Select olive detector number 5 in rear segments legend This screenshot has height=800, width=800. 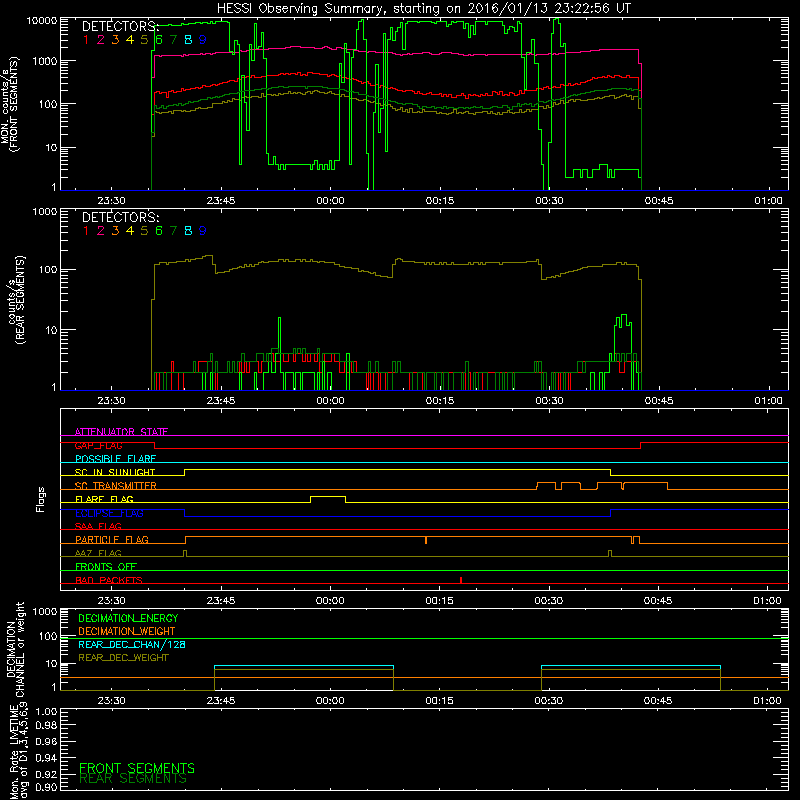(144, 231)
